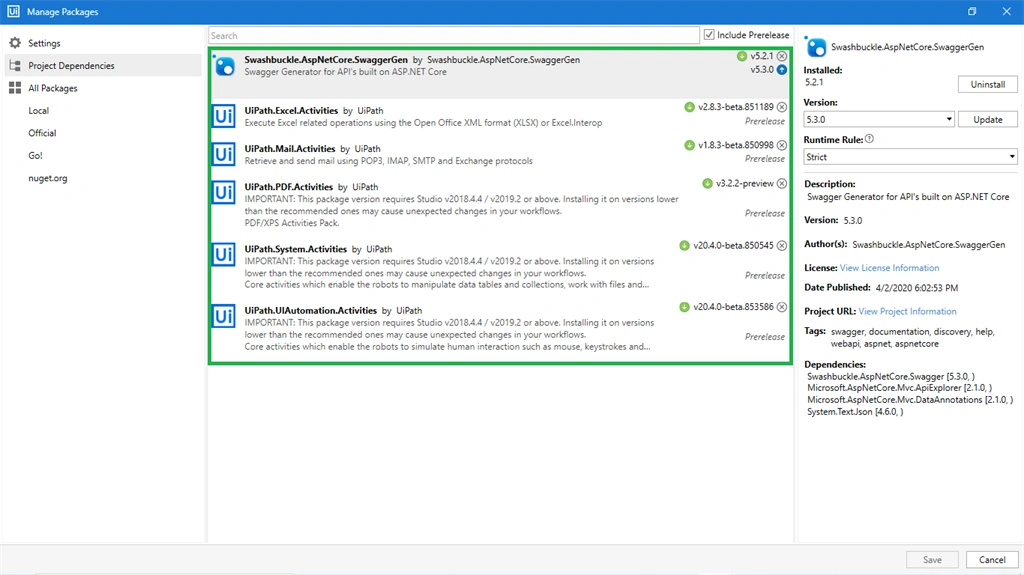Click green installed icon beside v2.8.3-beta.851189
Screen dimensions: 1024x575
click(689, 107)
